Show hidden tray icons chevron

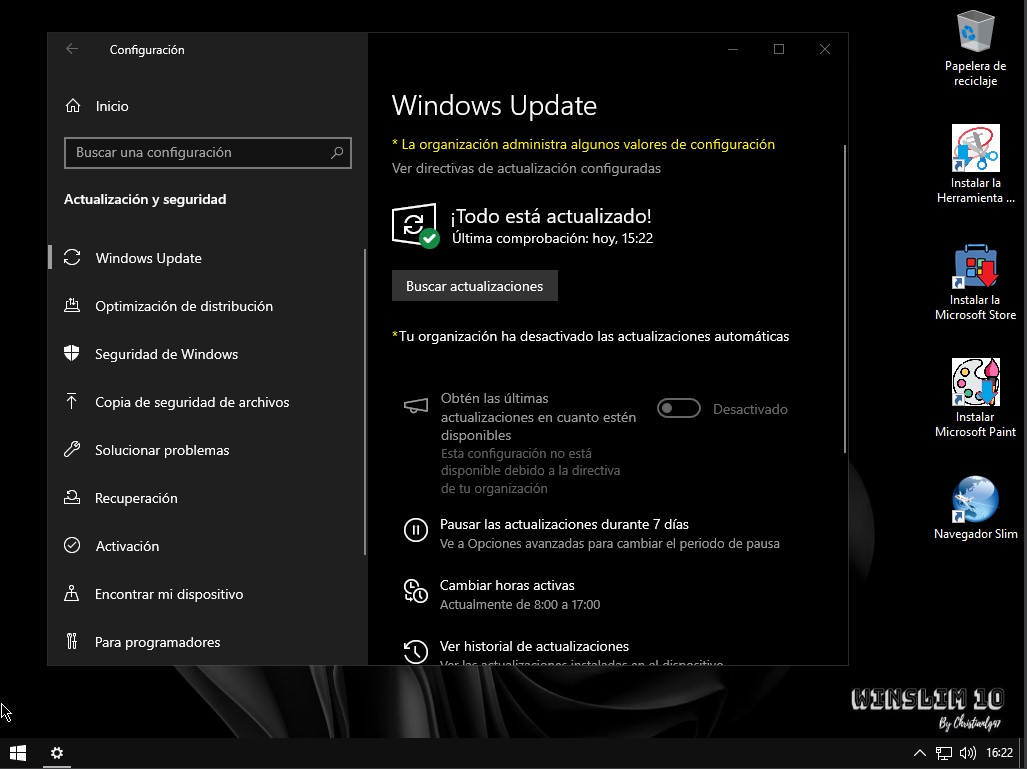(x=920, y=753)
